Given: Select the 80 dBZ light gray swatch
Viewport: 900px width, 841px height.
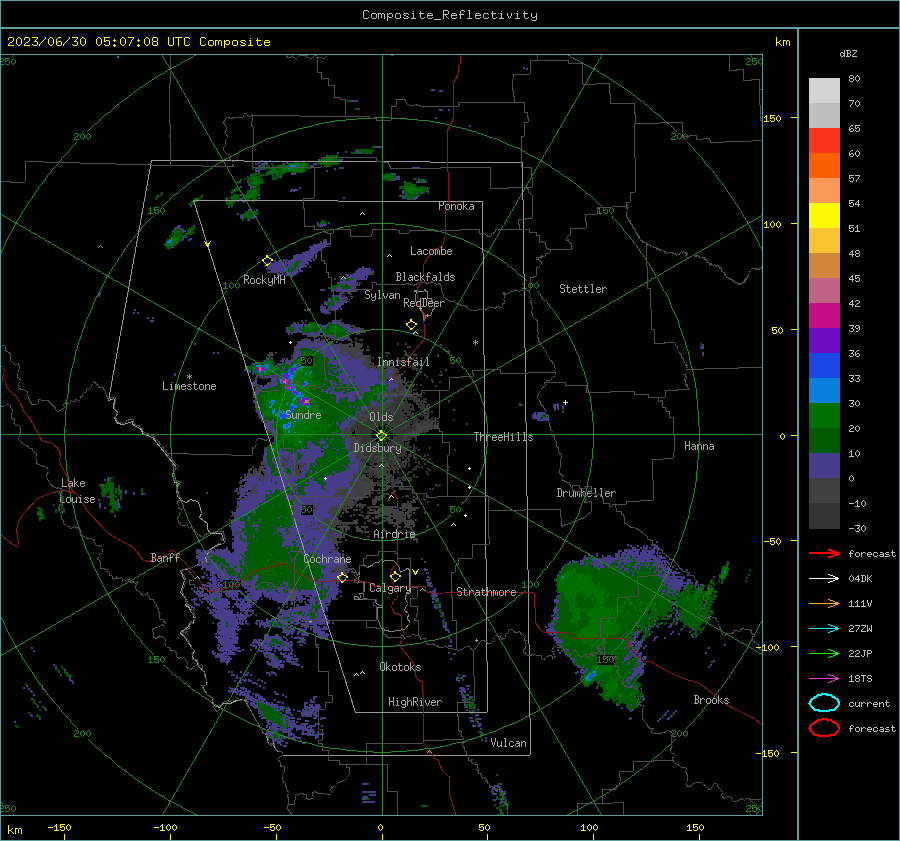Looking at the screenshot, I should click(x=824, y=90).
